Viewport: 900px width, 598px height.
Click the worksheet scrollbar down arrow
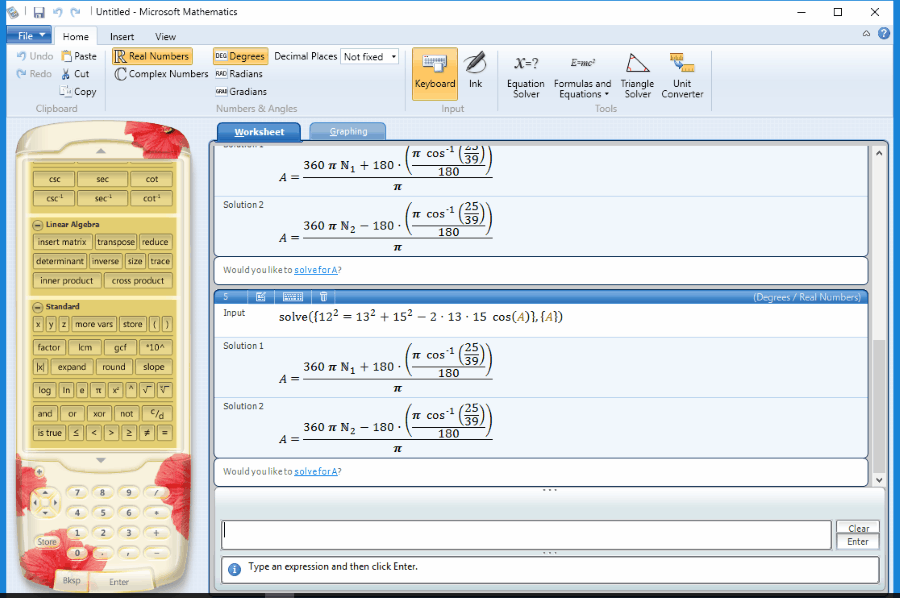(x=879, y=480)
